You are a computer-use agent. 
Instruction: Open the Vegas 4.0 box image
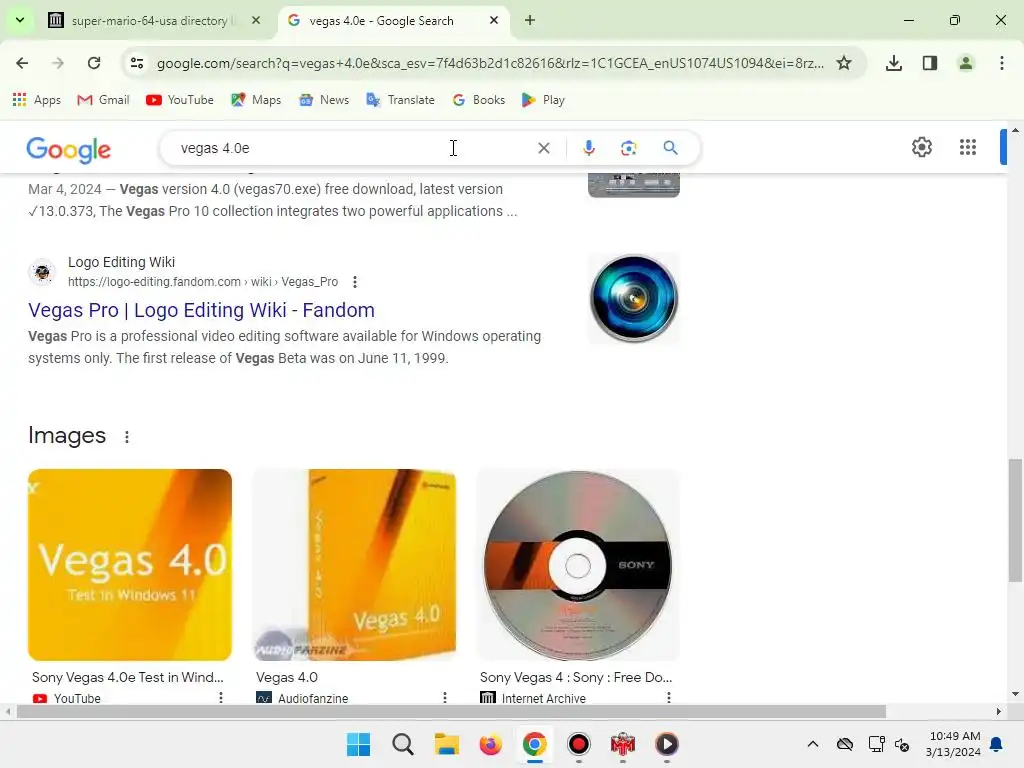[354, 565]
